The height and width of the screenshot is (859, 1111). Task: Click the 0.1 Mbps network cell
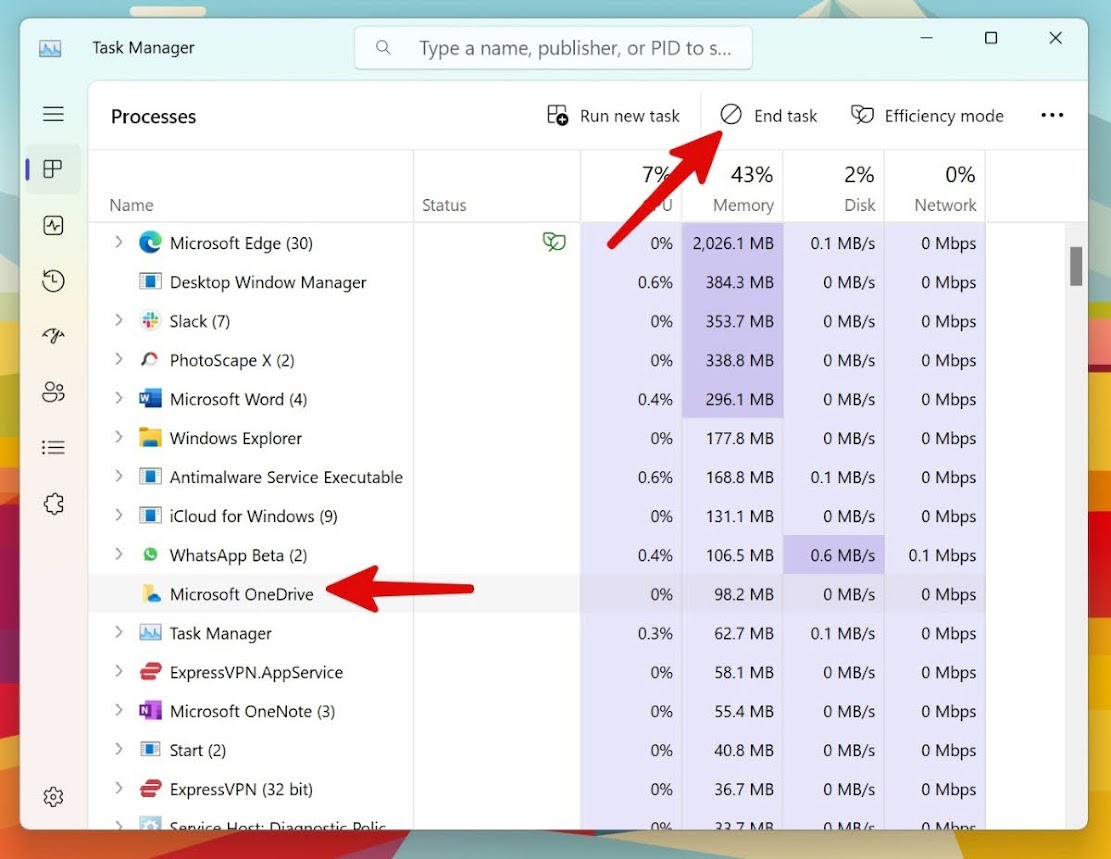[935, 555]
